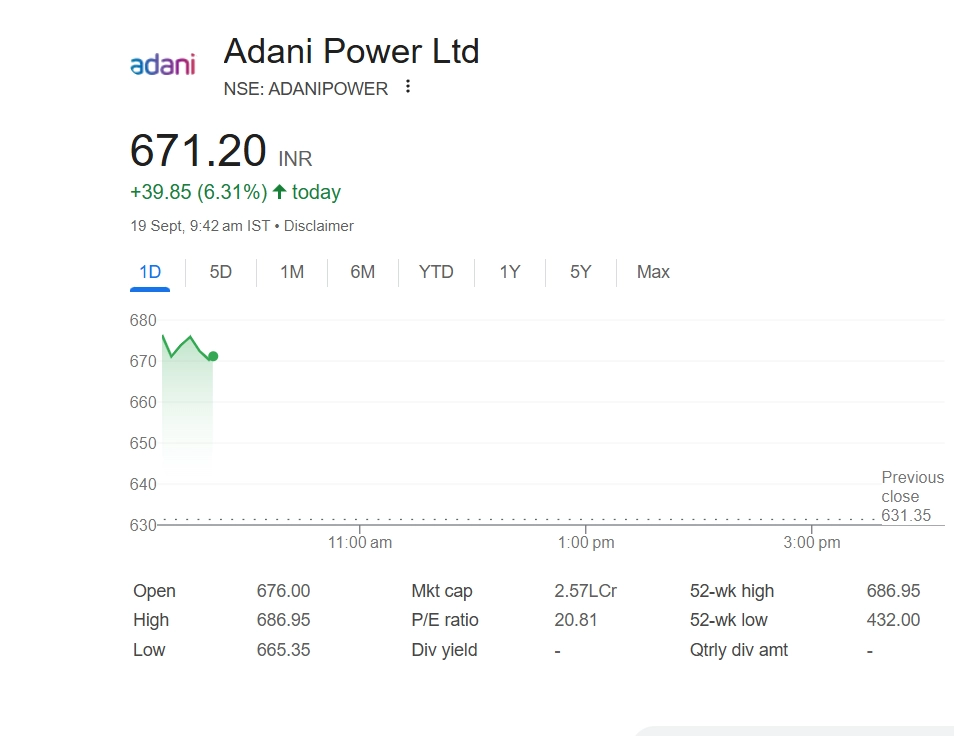954x736 pixels.
Task: Choose the 5Y time range
Action: (x=581, y=272)
